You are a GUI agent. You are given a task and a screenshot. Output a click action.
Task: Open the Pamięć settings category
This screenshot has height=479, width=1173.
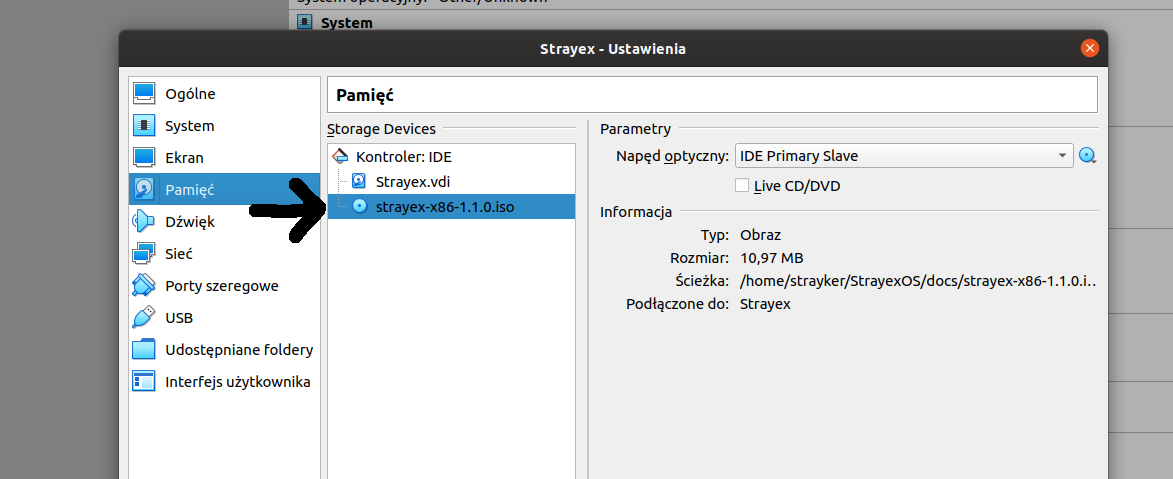click(x=190, y=190)
